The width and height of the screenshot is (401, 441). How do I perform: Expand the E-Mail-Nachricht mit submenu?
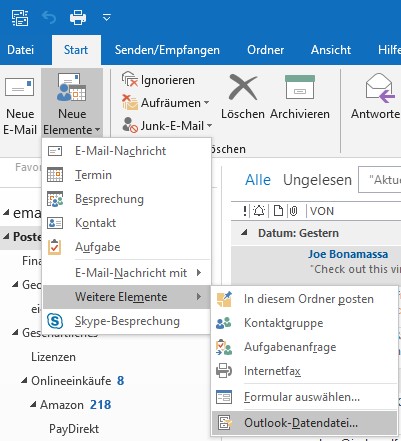[x=127, y=273]
